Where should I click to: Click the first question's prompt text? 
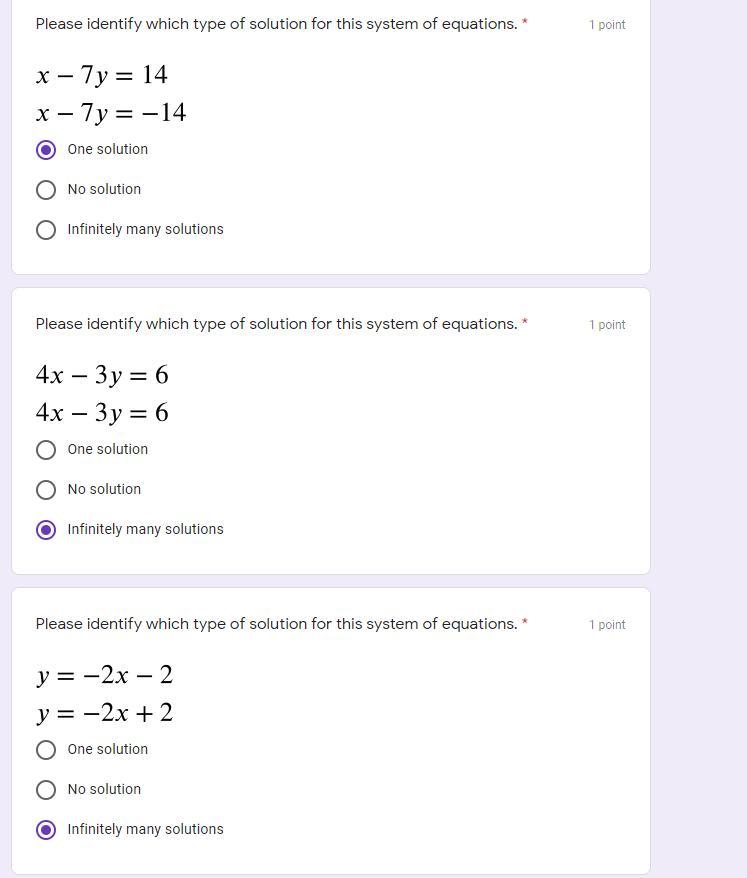tap(277, 24)
